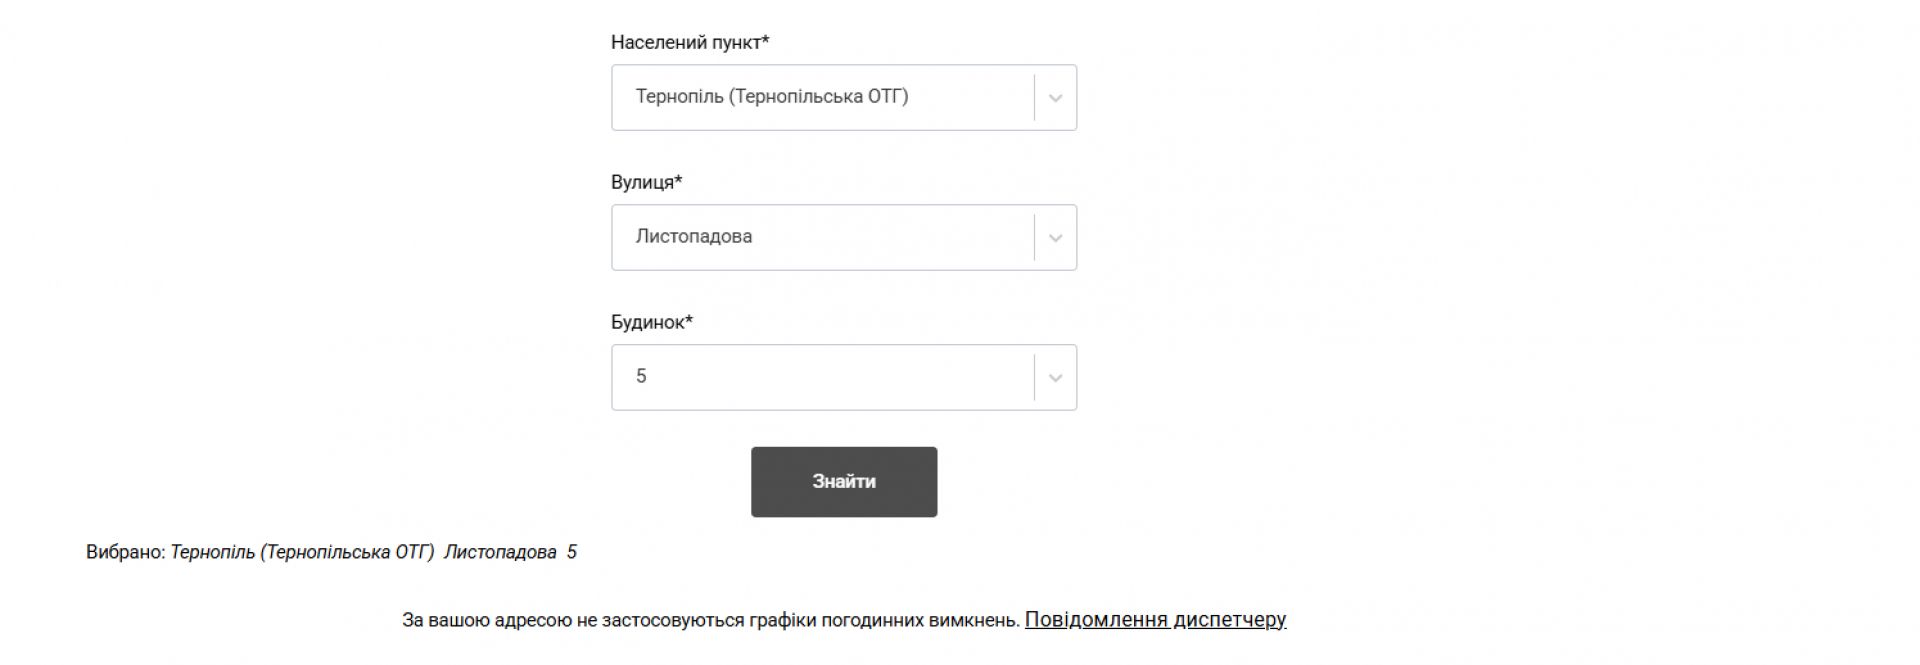Click the Населений пункт* field label

(x=690, y=43)
